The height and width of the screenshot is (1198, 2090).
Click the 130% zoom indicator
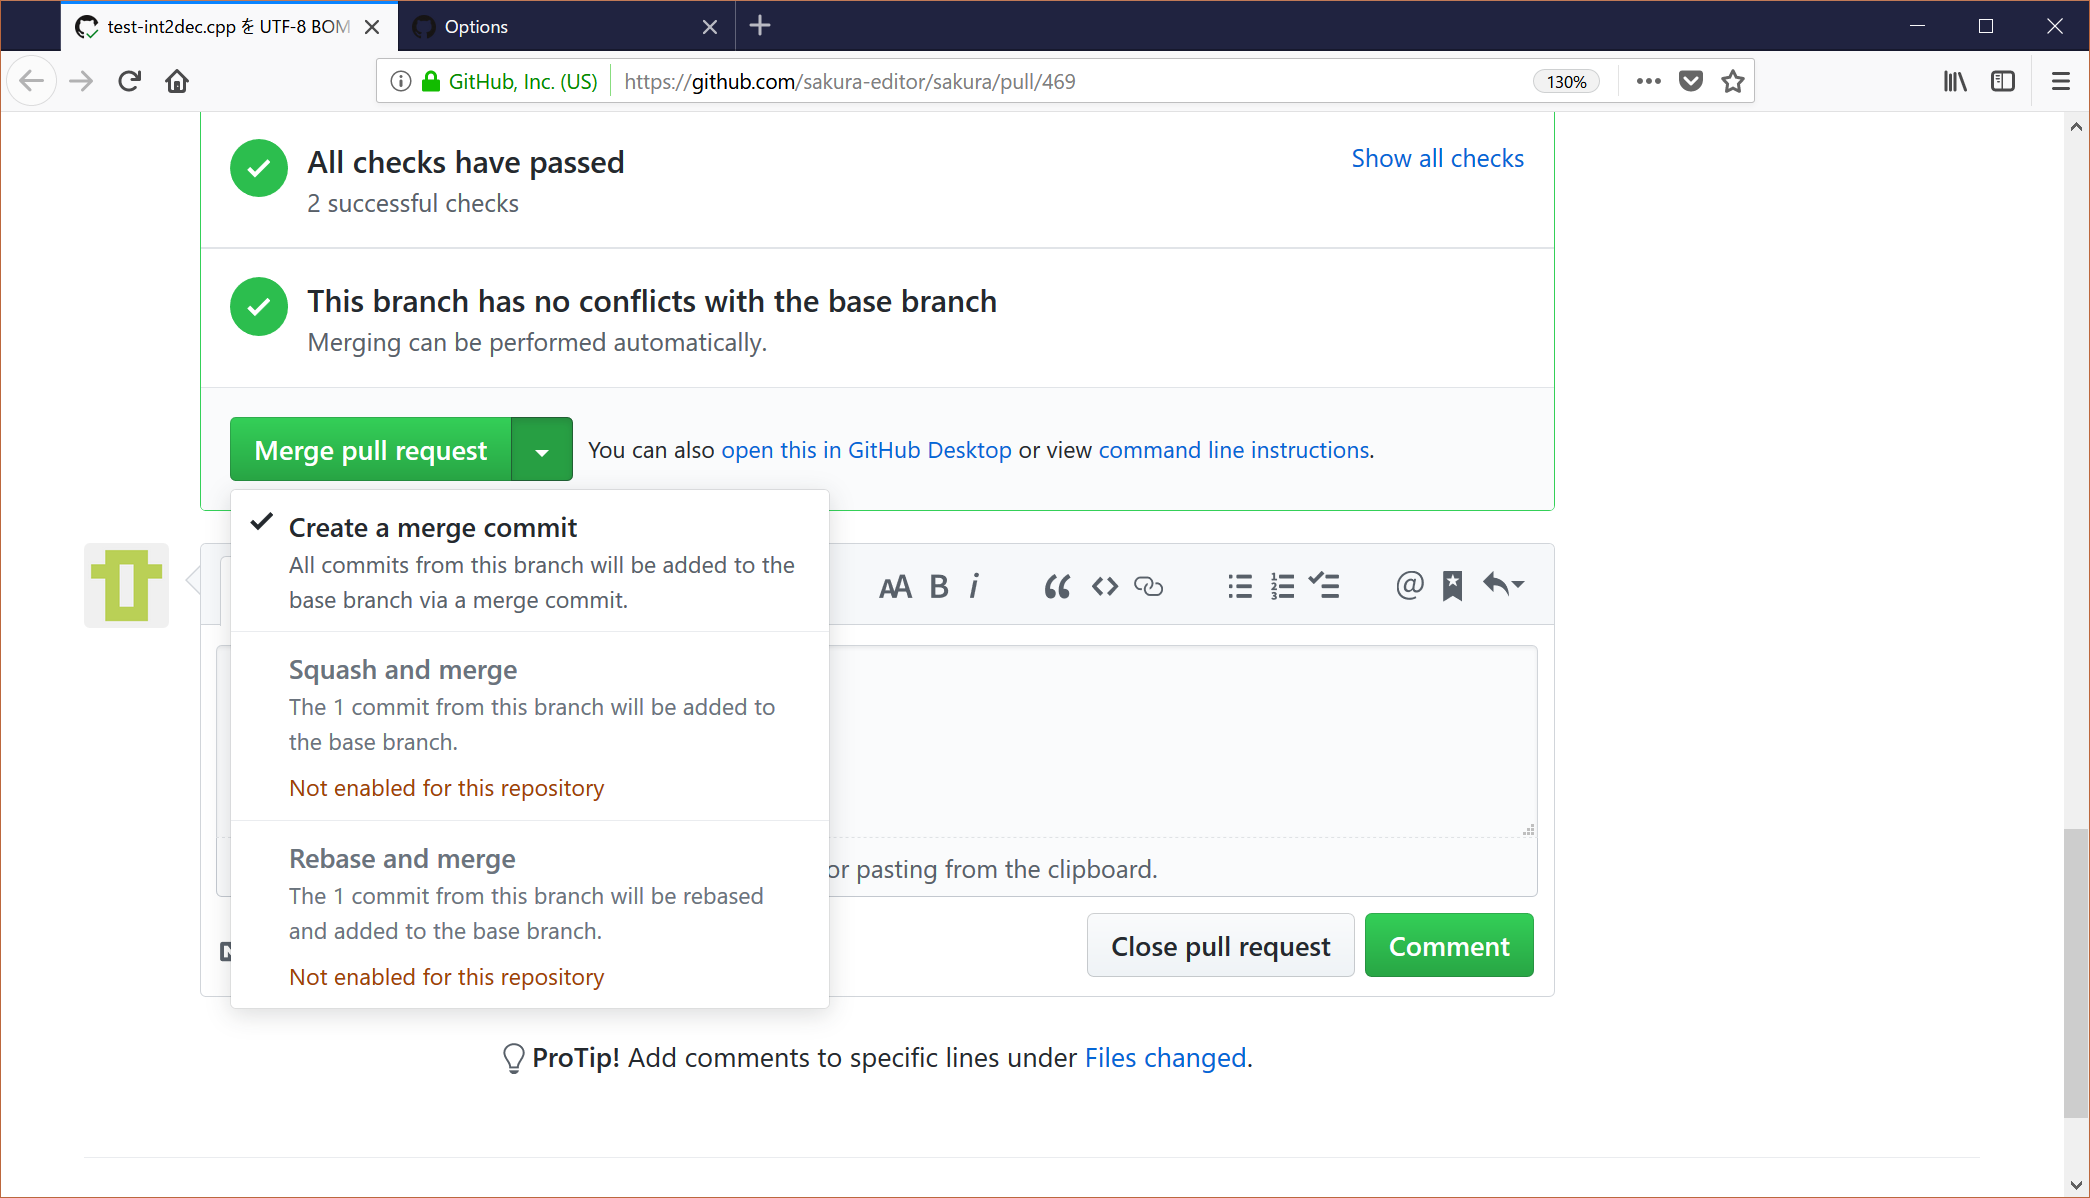point(1564,81)
